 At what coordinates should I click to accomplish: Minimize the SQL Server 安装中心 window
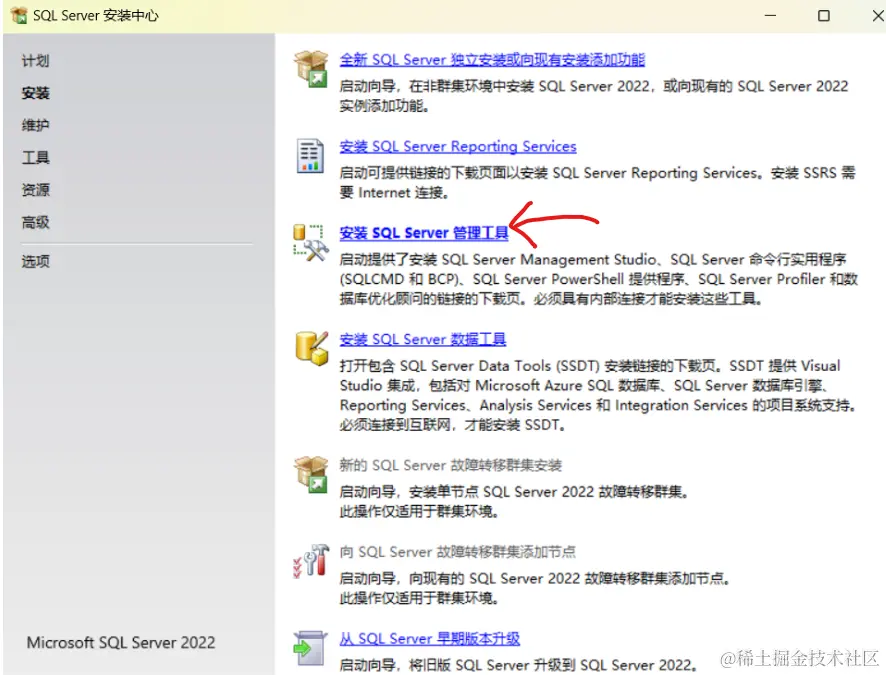pos(770,15)
